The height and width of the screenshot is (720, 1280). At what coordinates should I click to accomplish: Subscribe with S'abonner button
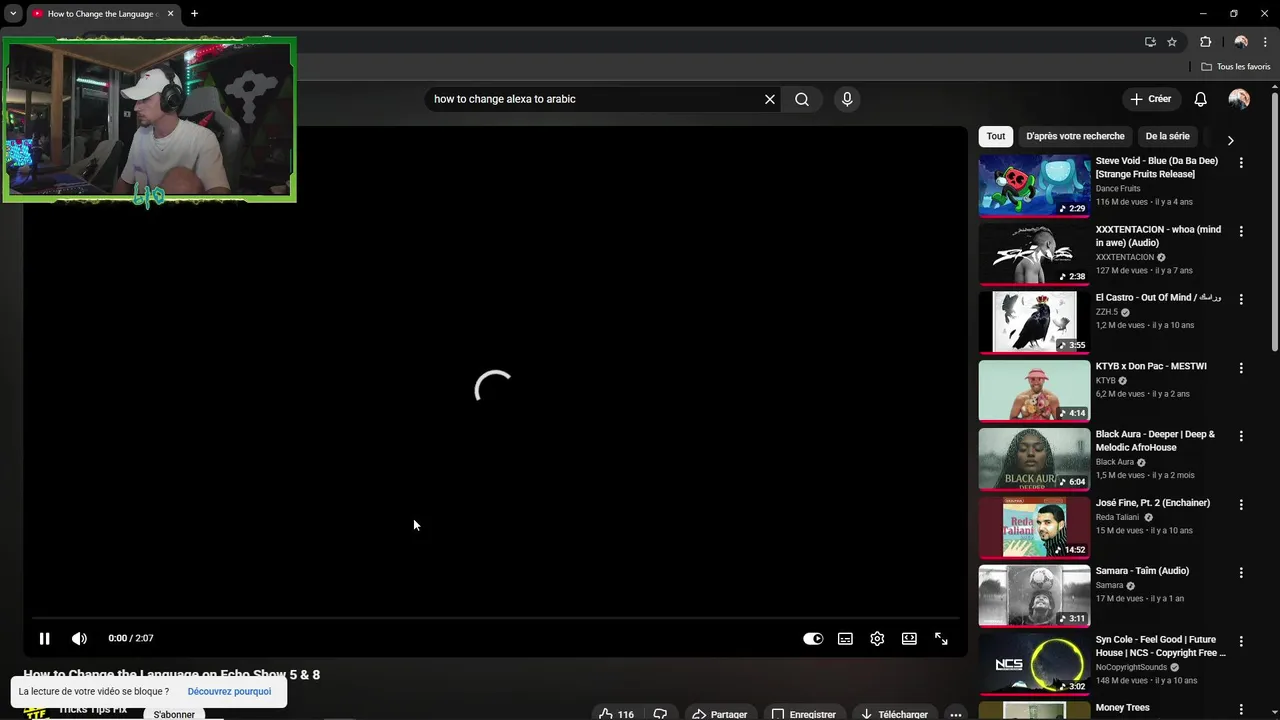click(174, 714)
